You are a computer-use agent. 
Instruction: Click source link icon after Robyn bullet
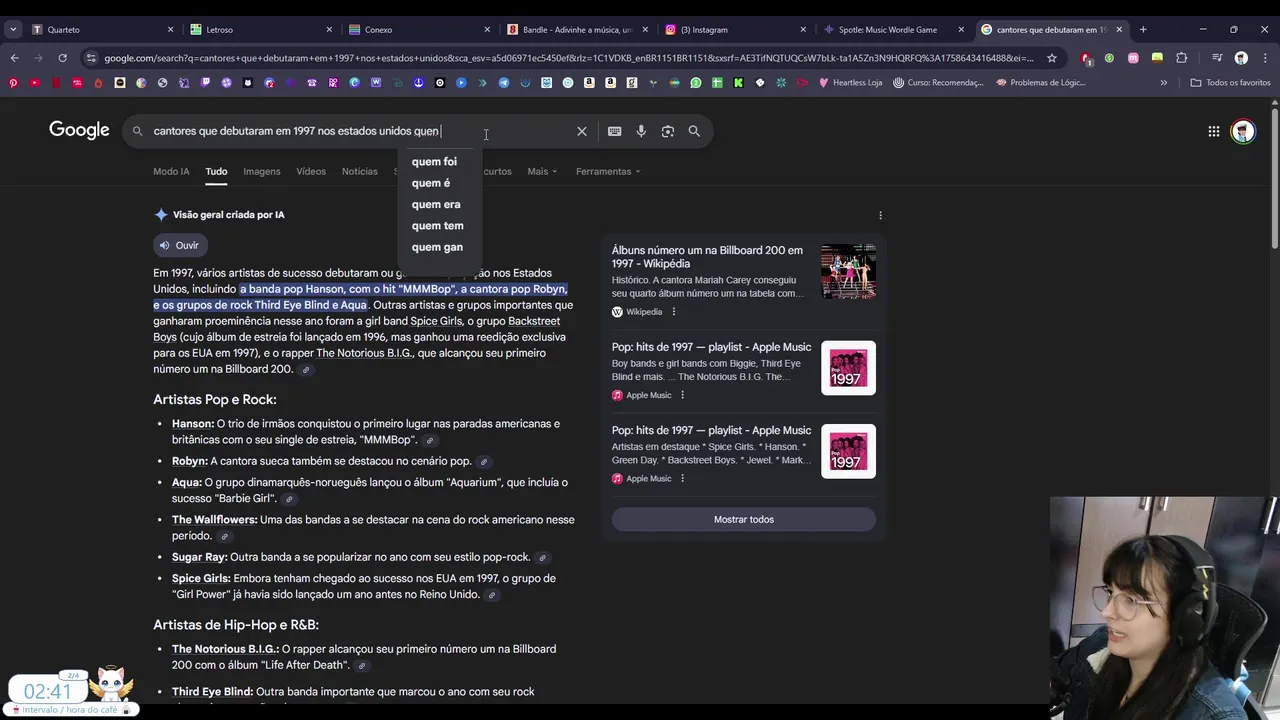(x=483, y=462)
